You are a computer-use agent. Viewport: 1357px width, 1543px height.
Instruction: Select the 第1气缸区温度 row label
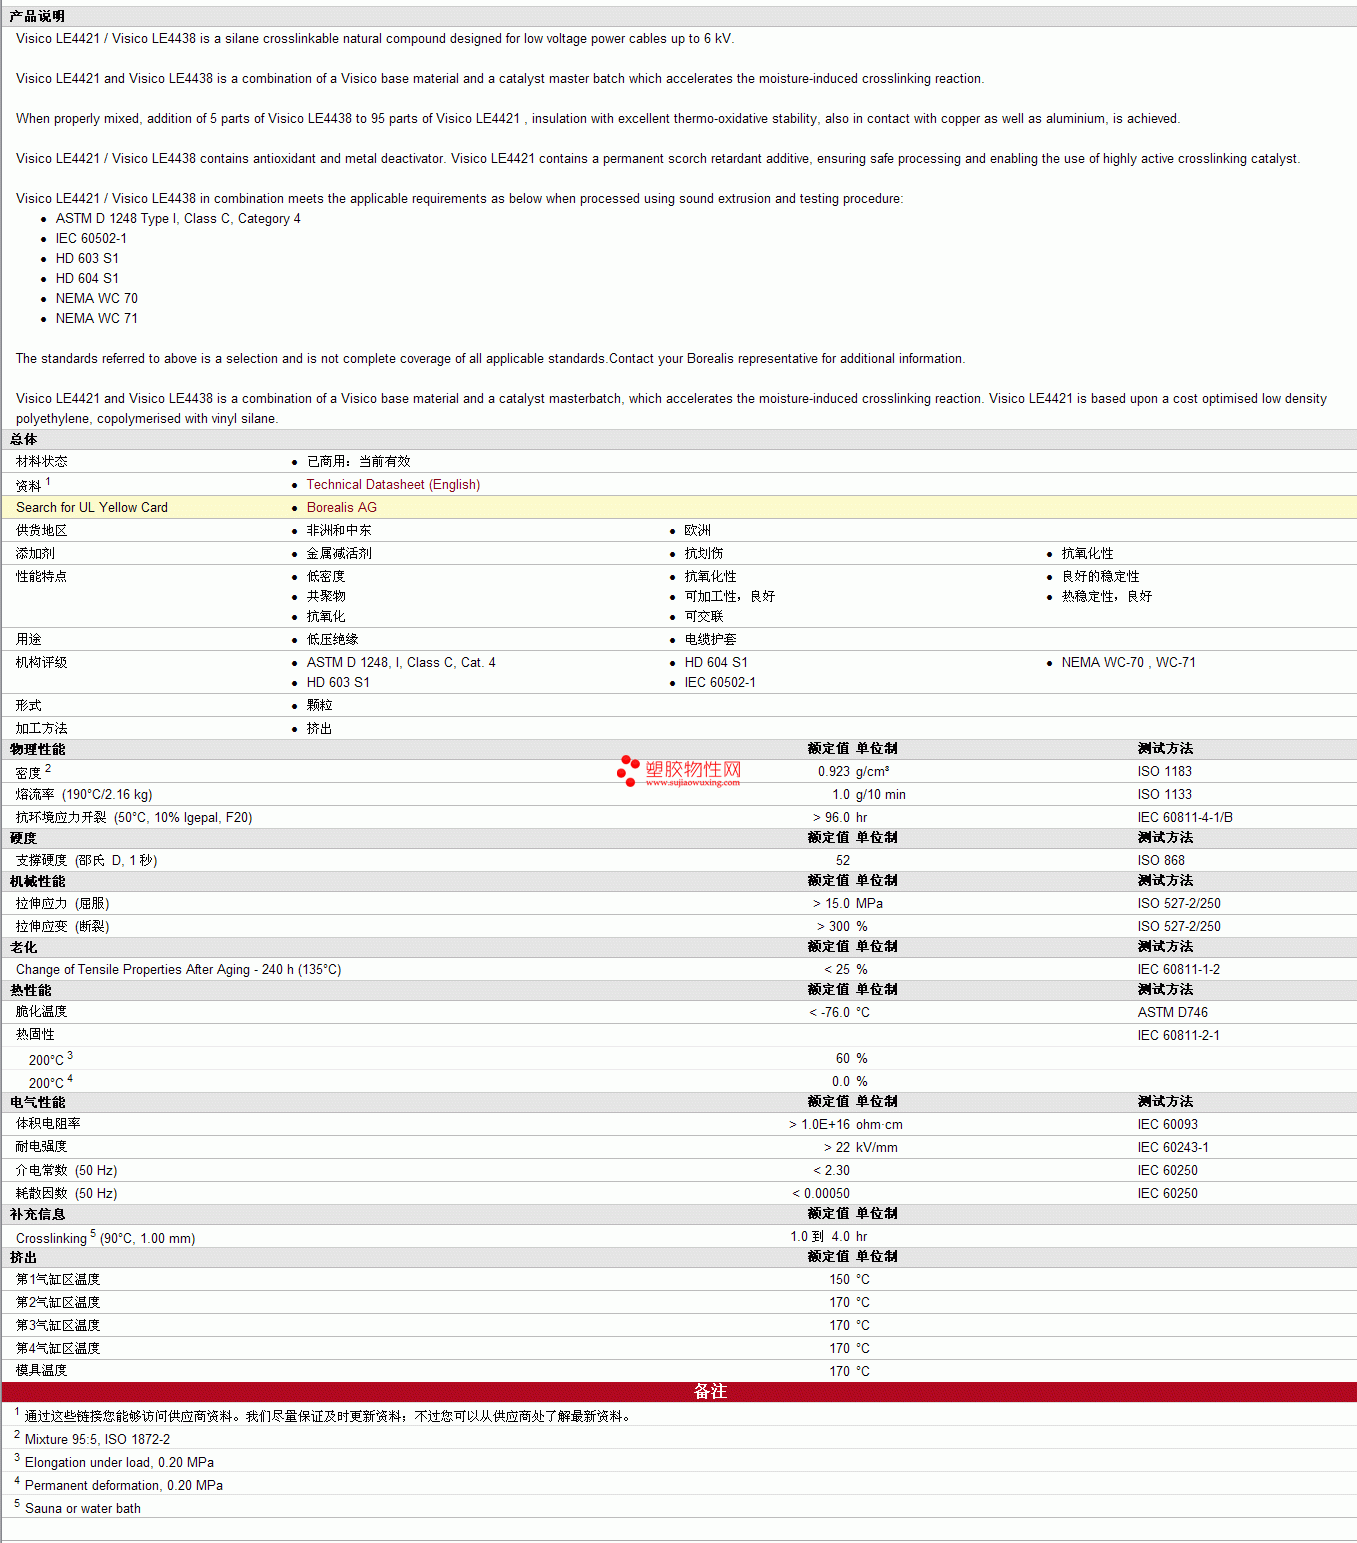(58, 1279)
